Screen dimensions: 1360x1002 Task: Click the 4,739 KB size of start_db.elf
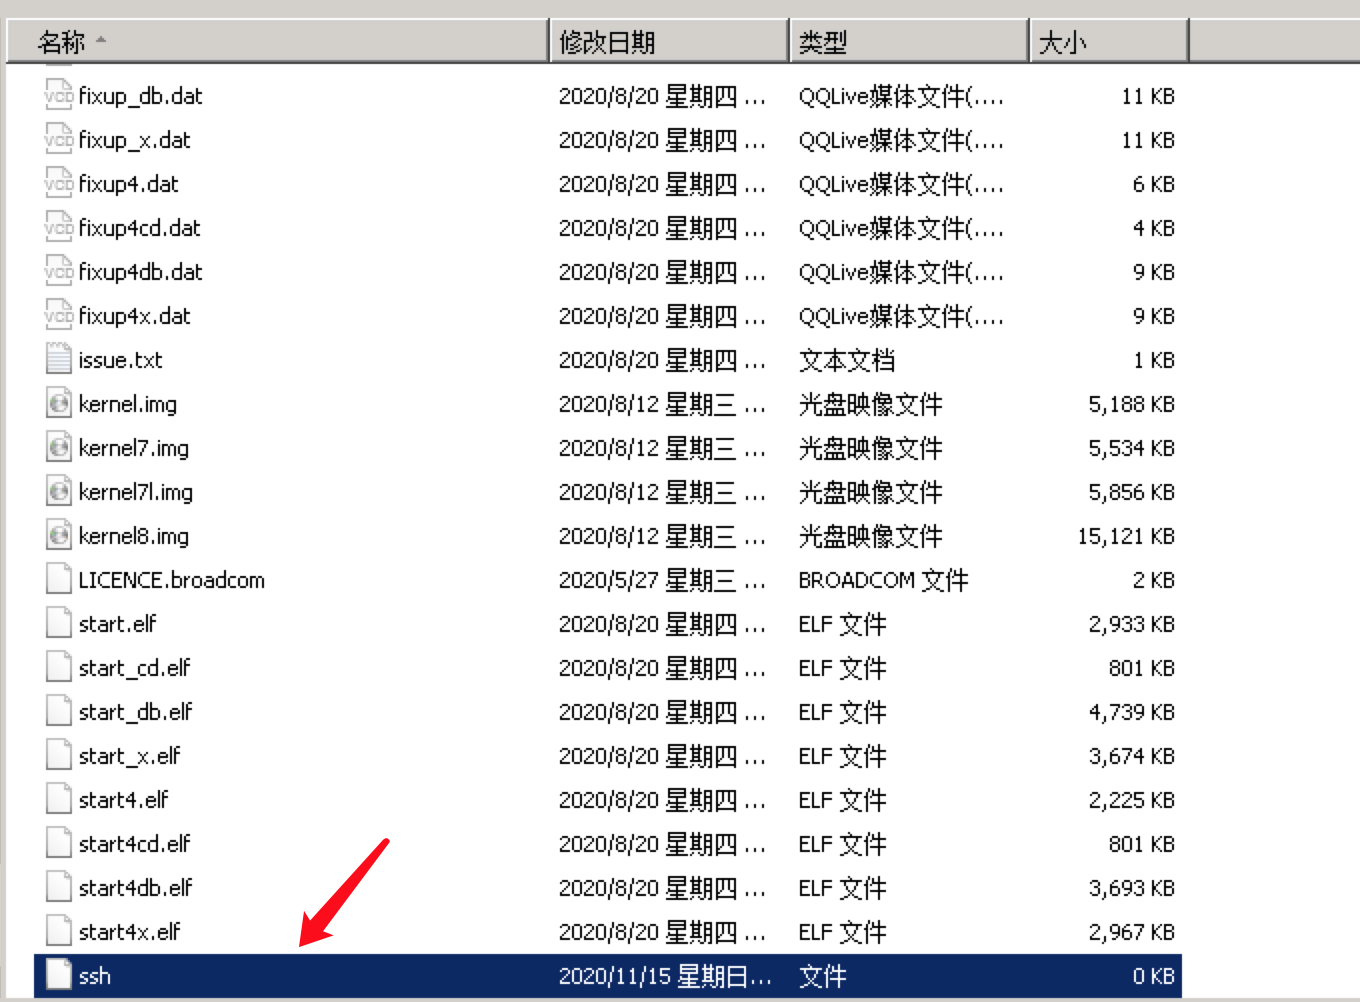point(1131,712)
